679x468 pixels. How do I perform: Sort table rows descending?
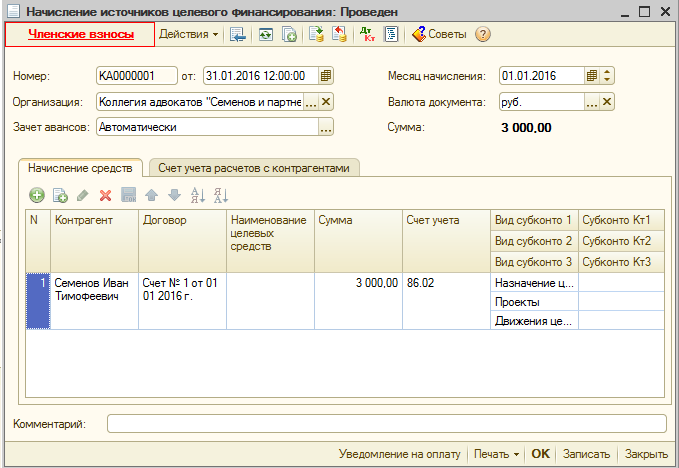221,195
